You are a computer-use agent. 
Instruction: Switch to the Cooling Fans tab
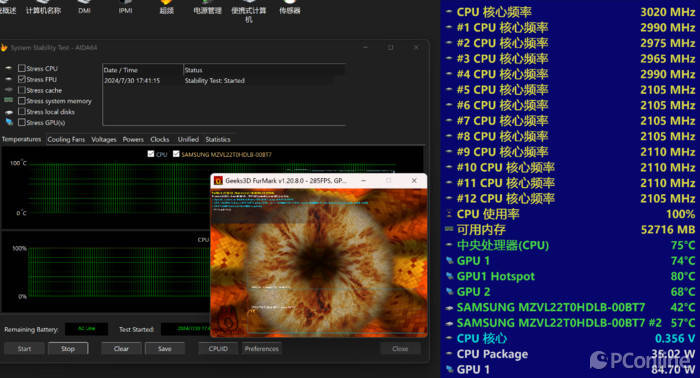pos(66,139)
